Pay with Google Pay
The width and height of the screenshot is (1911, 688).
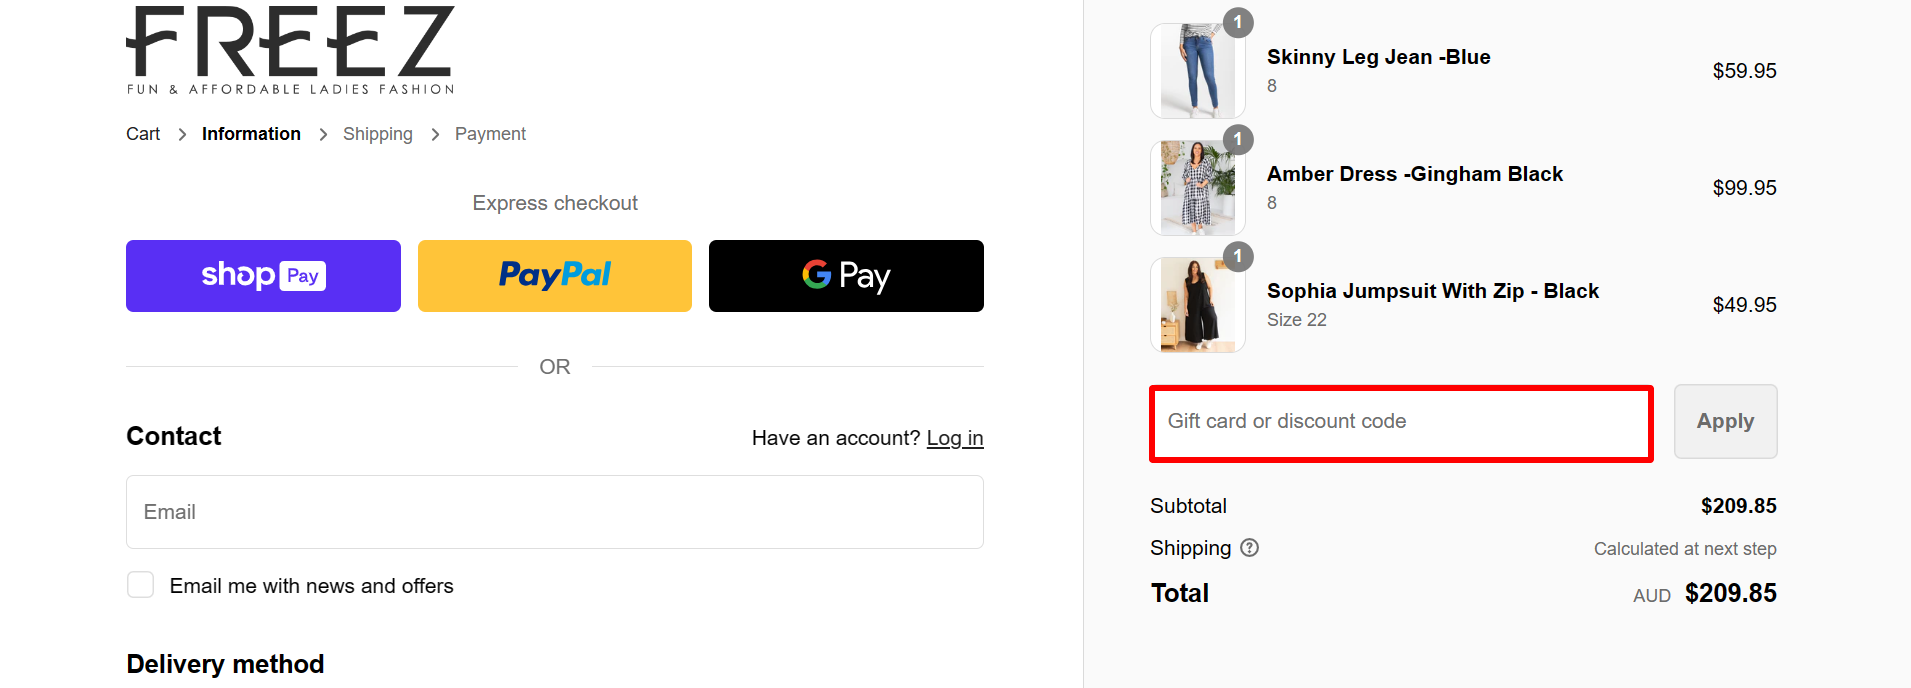(x=845, y=275)
